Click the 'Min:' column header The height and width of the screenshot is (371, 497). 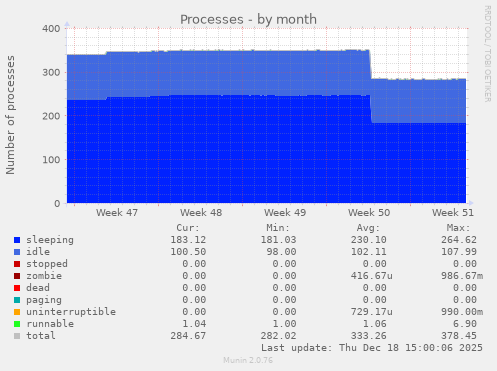click(278, 228)
